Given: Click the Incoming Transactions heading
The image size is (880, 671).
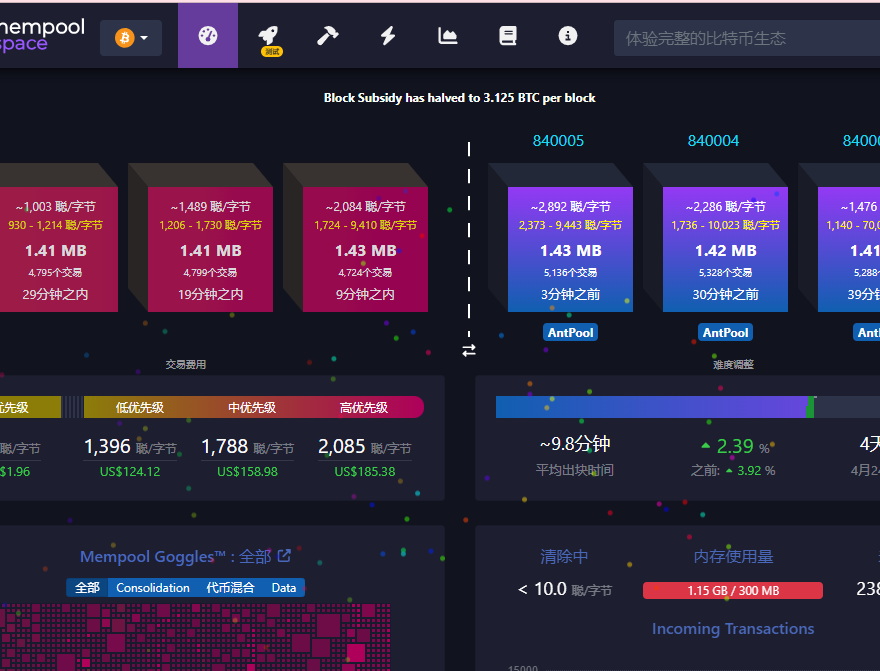Looking at the screenshot, I should (x=733, y=629).
